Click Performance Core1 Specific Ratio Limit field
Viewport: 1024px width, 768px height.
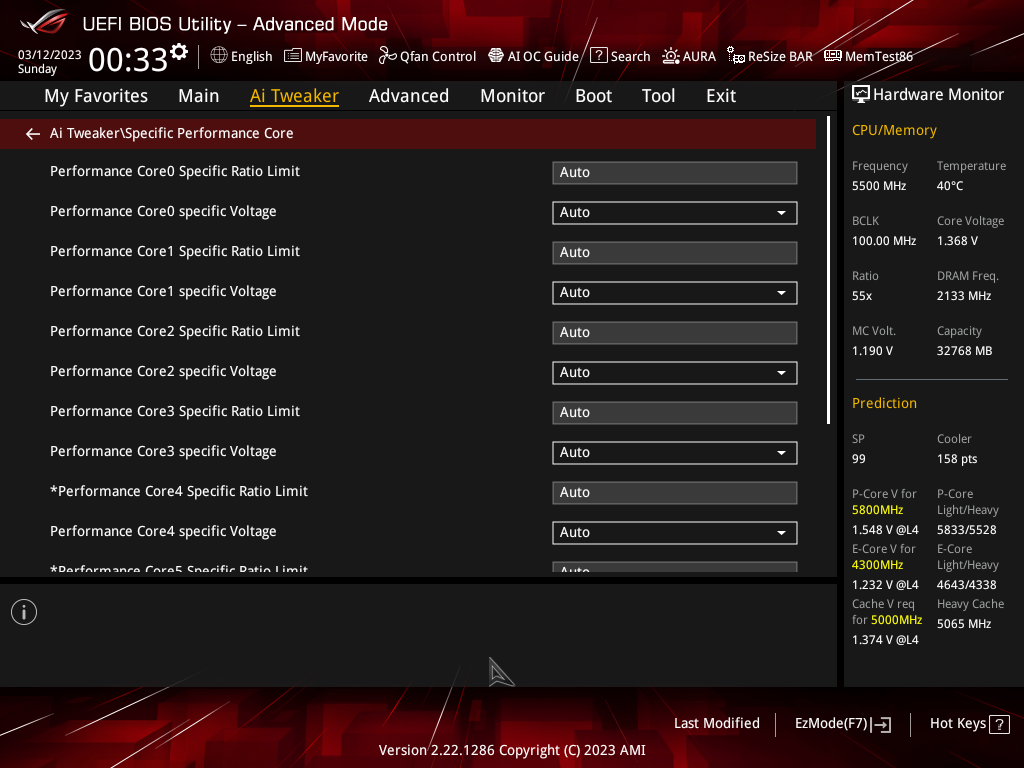click(x=675, y=253)
